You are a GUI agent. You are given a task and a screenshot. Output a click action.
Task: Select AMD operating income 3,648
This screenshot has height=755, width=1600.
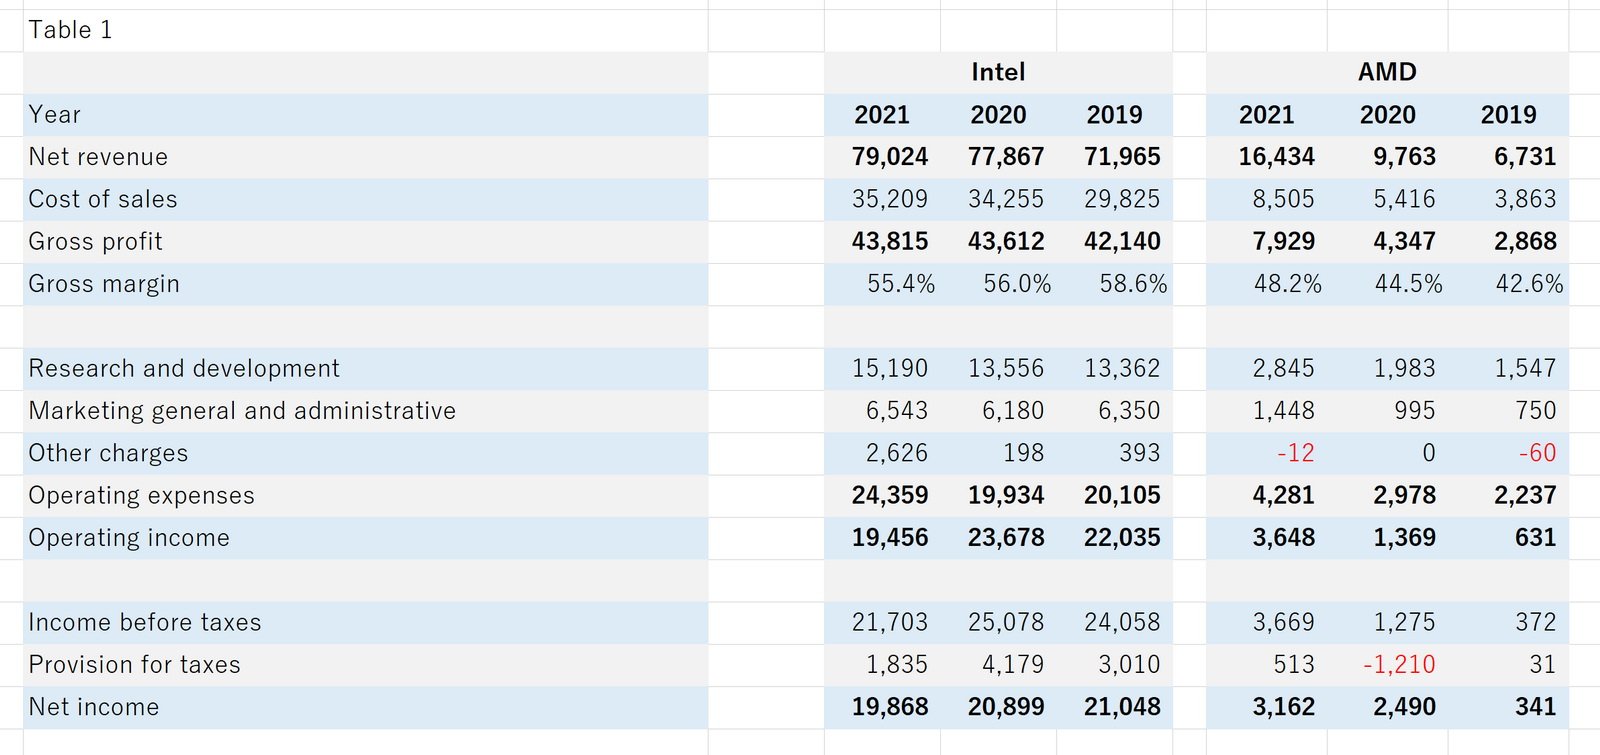click(x=1283, y=538)
